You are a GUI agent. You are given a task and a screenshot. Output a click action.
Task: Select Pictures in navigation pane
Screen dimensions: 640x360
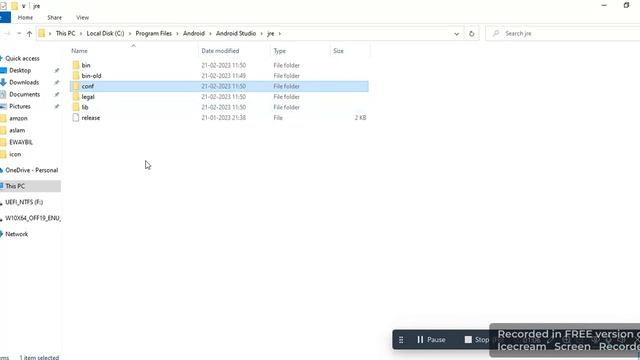click(x=20, y=106)
